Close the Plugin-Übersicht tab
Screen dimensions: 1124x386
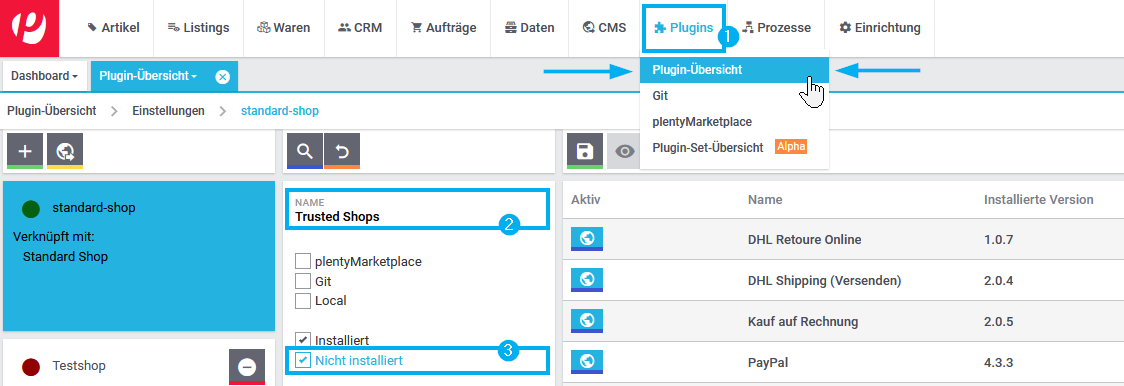click(222, 77)
